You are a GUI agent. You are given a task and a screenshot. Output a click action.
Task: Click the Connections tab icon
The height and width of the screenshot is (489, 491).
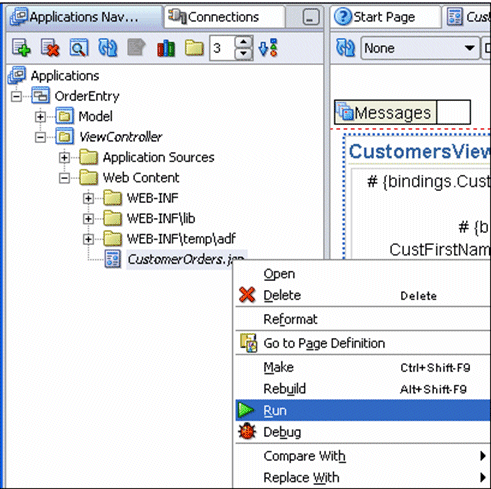(x=177, y=16)
